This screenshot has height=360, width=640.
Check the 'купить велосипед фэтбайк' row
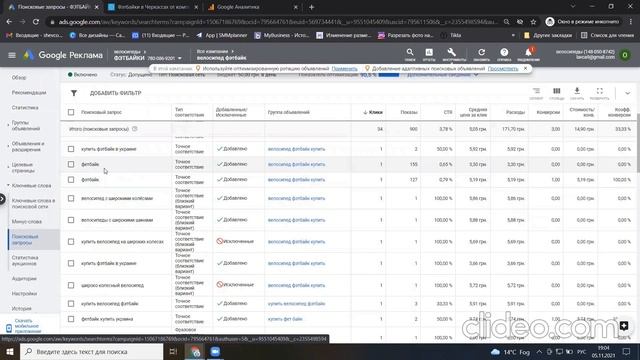pos(71,304)
